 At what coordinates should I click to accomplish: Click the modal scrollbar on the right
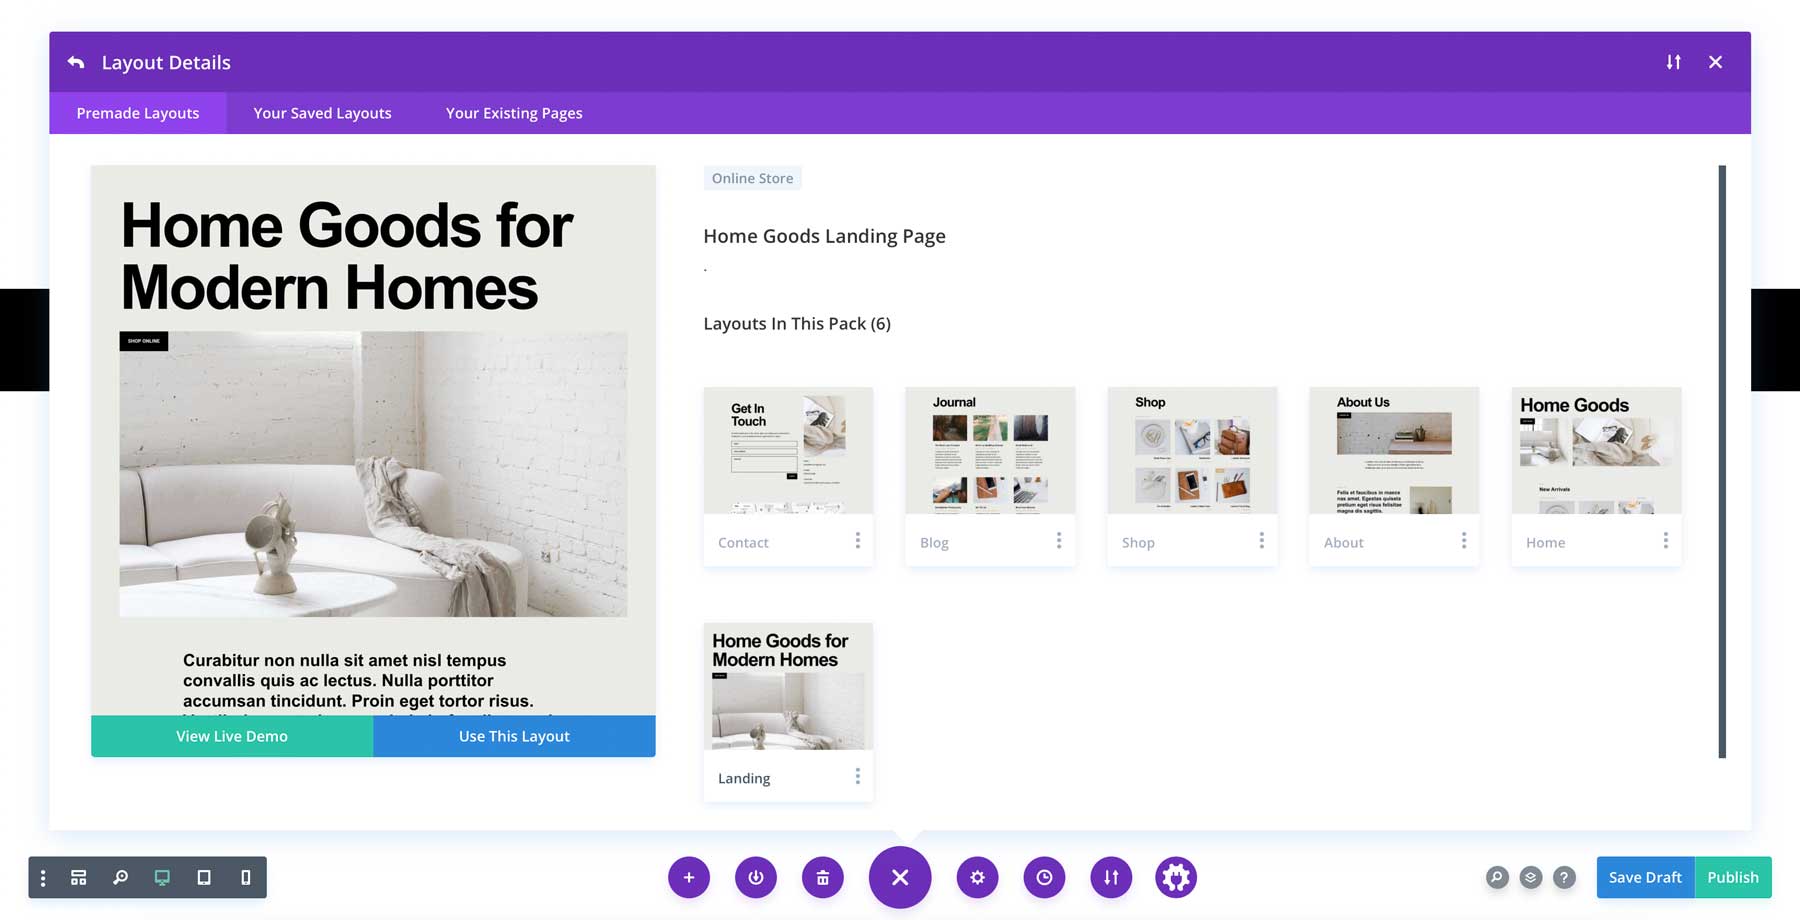[x=1722, y=460]
